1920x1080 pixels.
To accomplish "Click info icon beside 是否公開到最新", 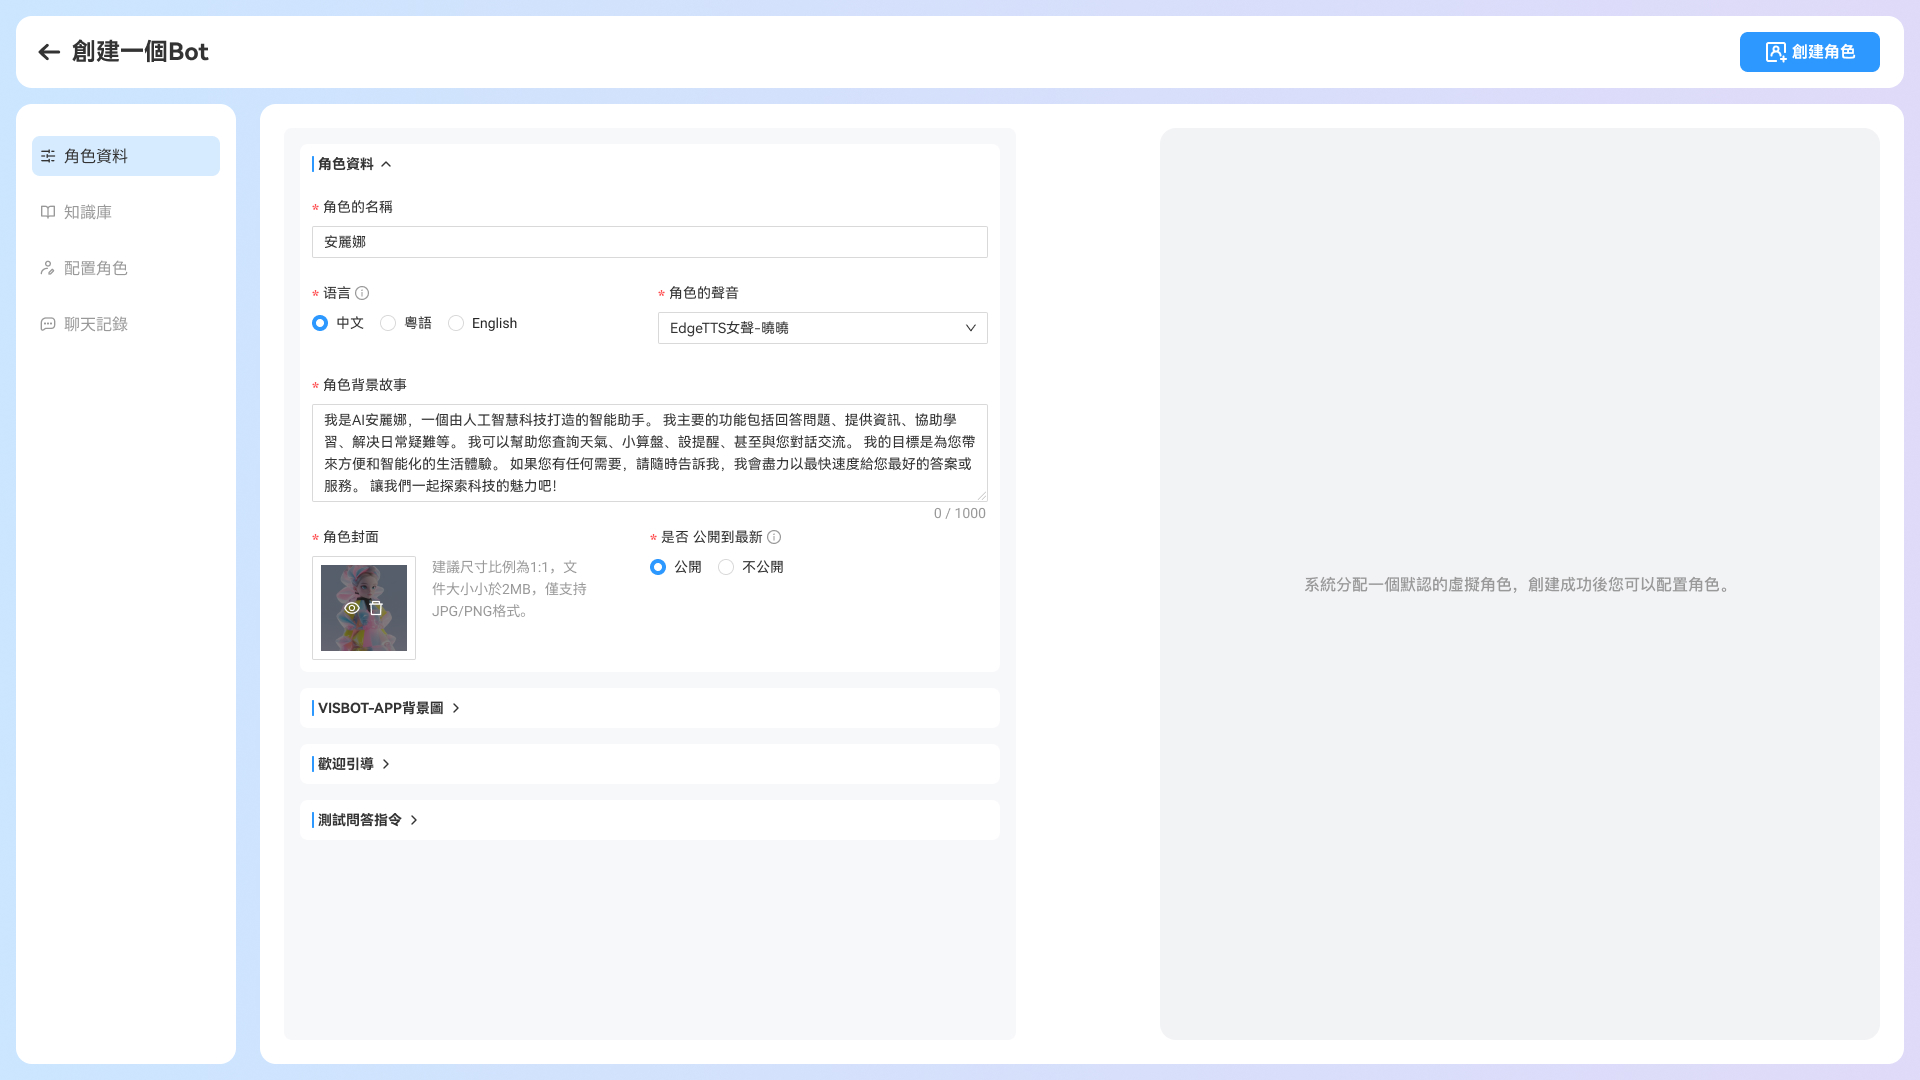I will click(x=774, y=537).
